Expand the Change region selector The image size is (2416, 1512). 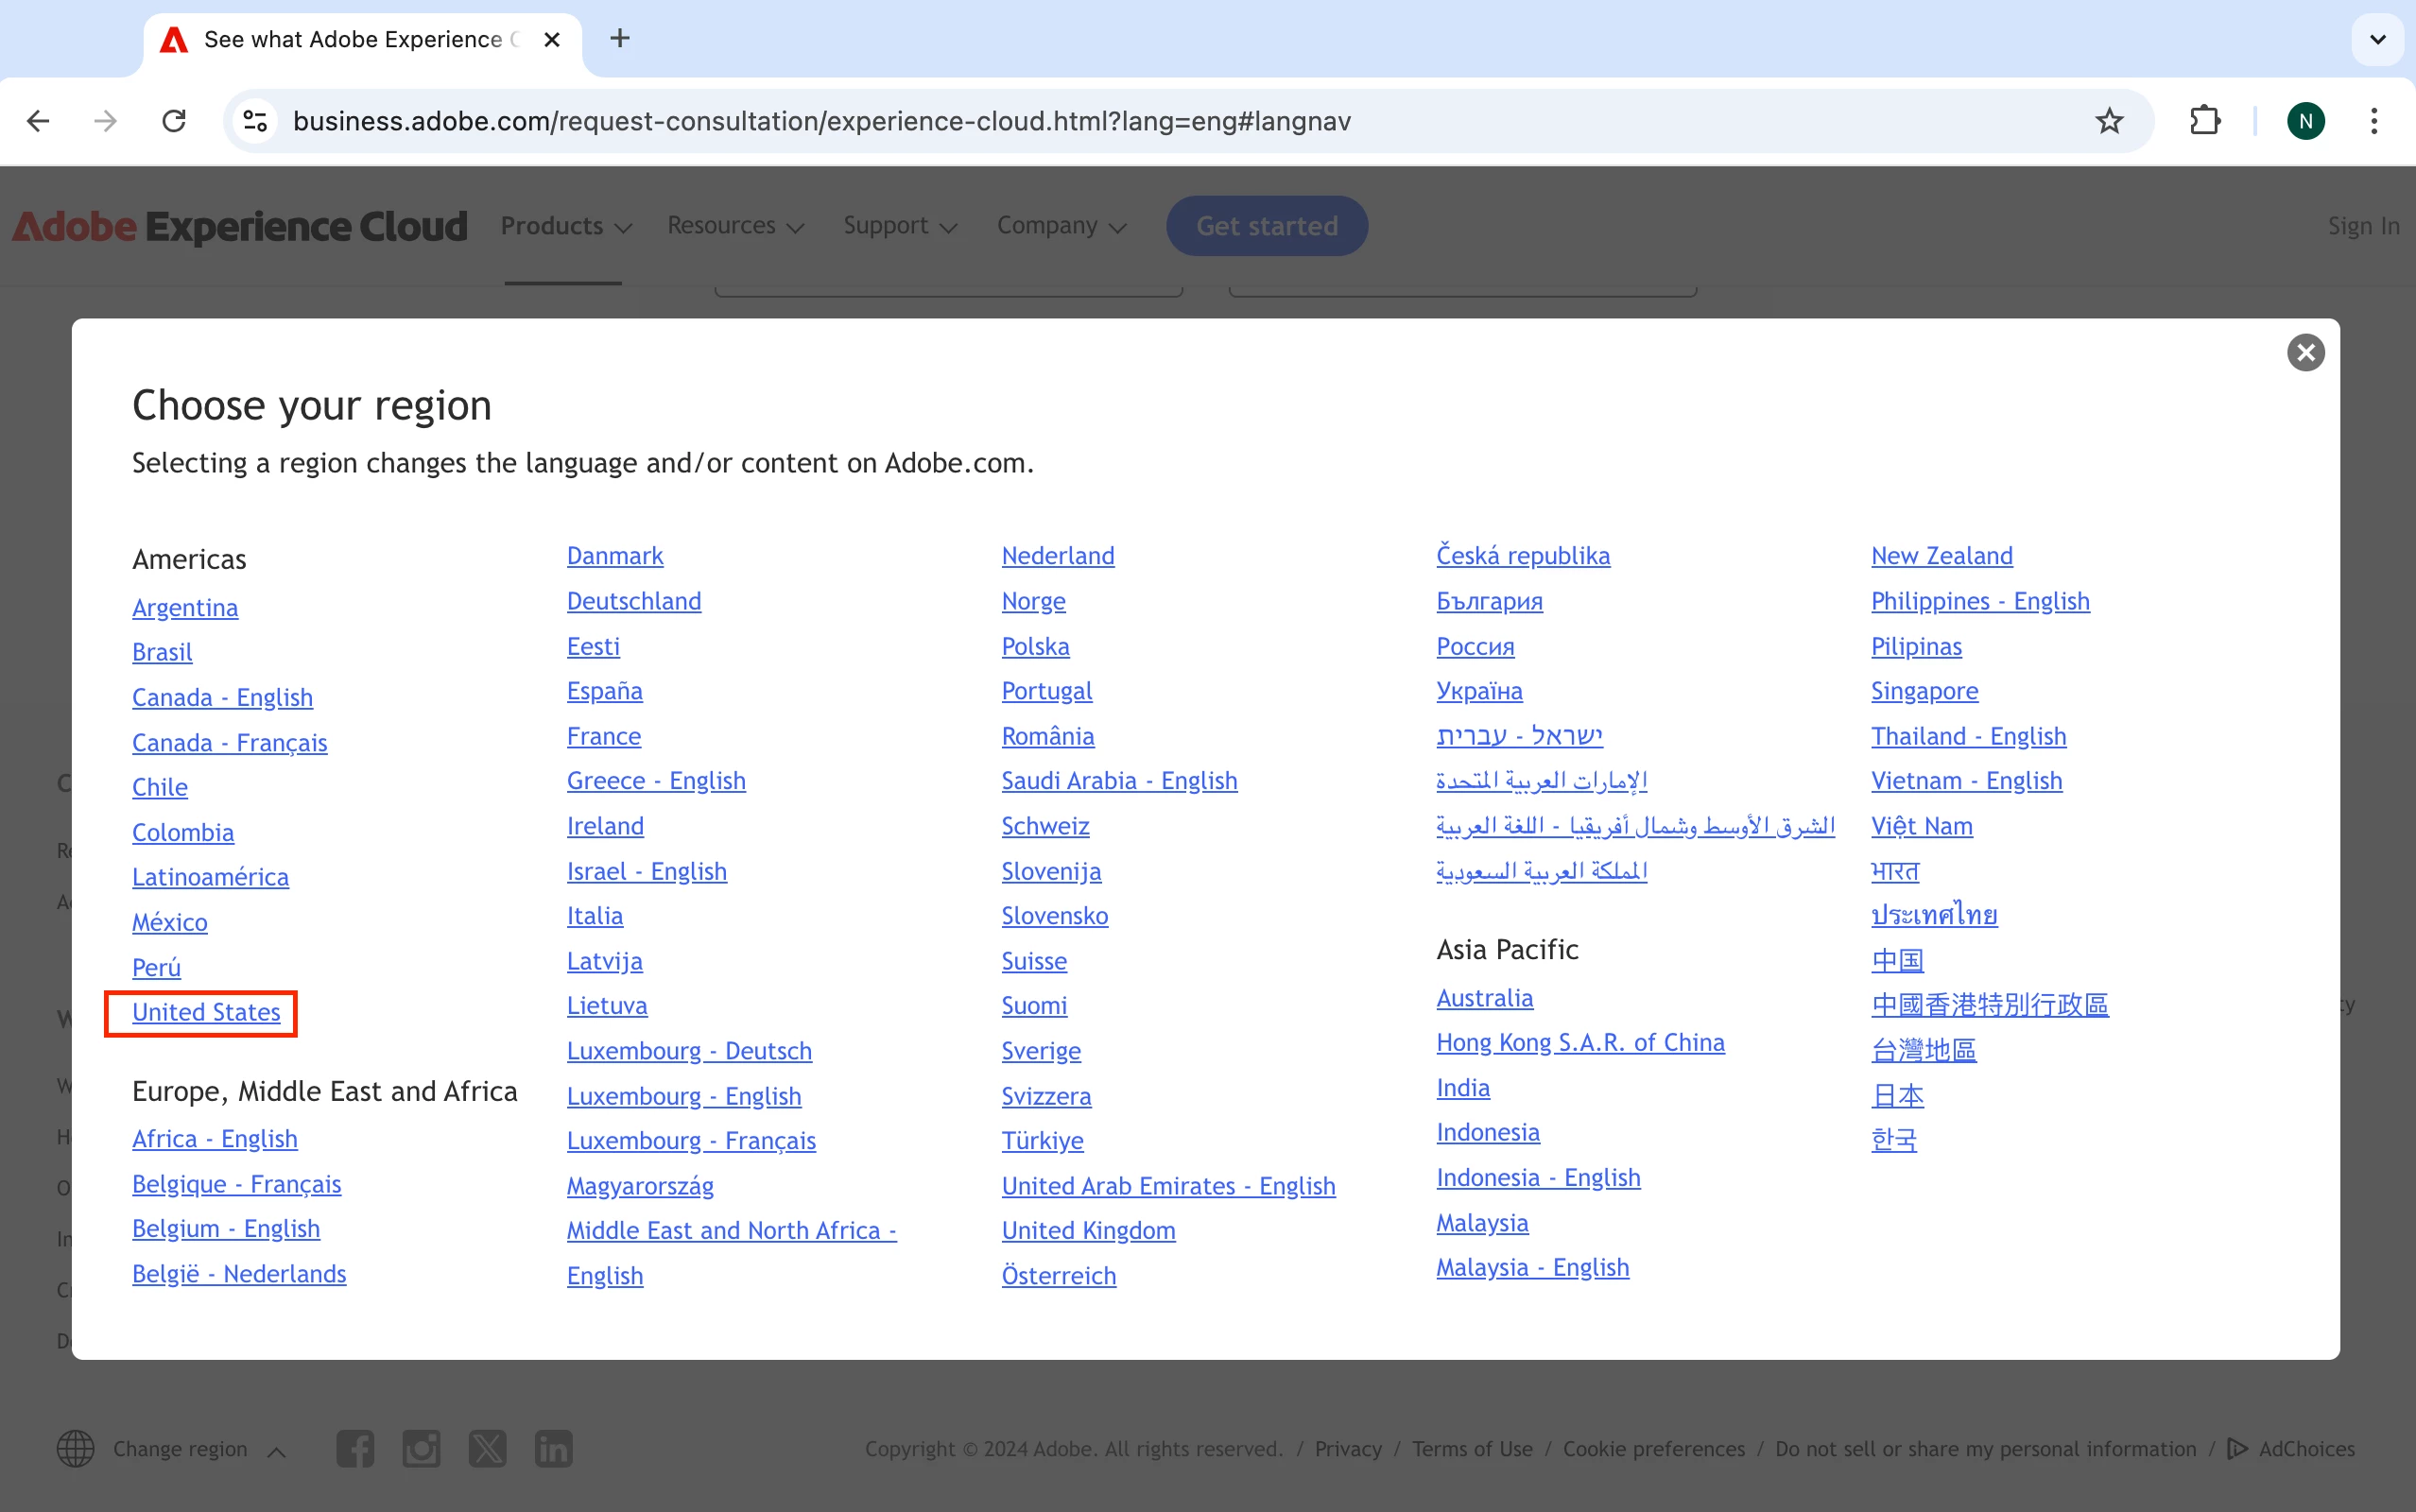pyautogui.click(x=180, y=1448)
